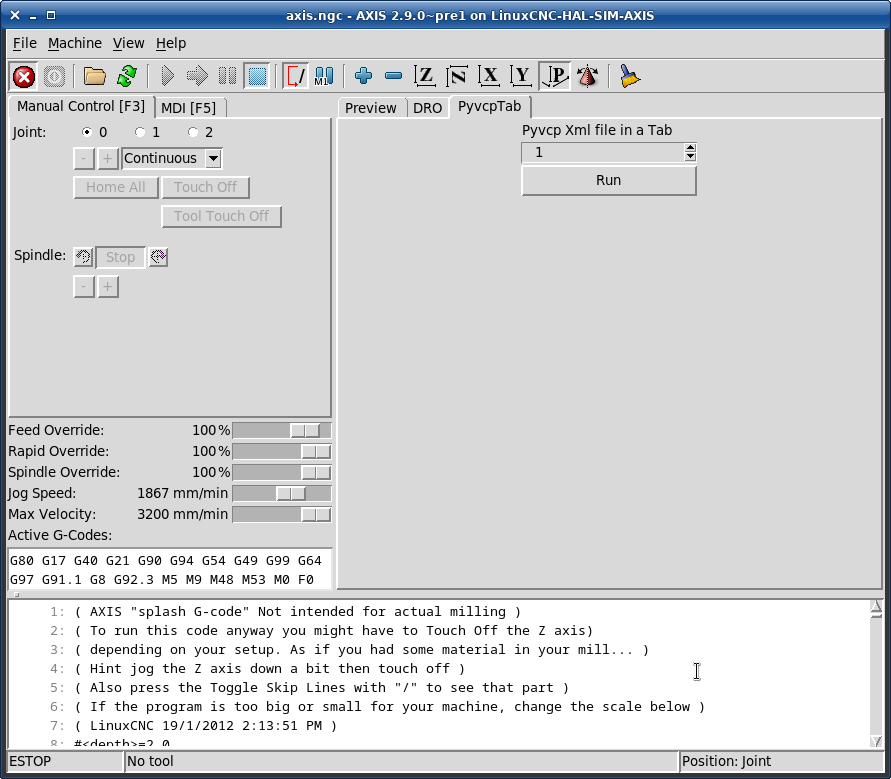Click the Run button in PyvcpTab
This screenshot has width=891, height=779.
609,181
